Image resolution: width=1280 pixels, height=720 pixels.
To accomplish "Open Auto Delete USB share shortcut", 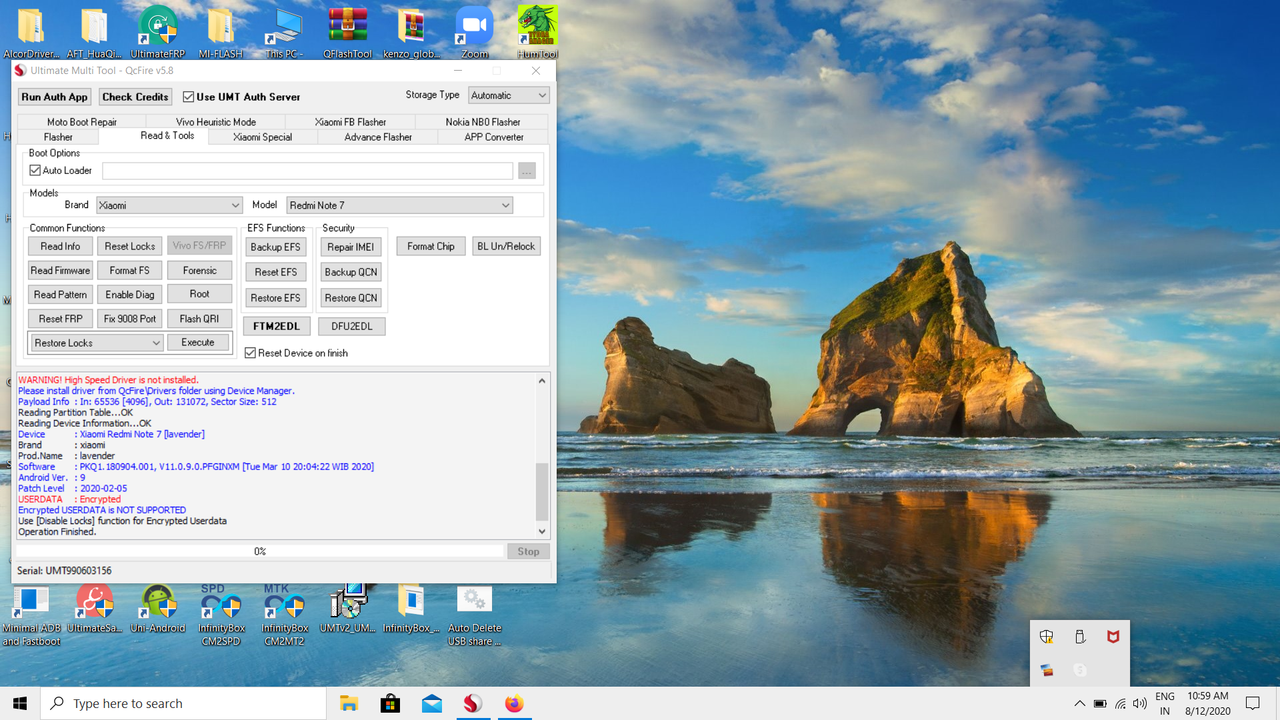I will coord(475,615).
